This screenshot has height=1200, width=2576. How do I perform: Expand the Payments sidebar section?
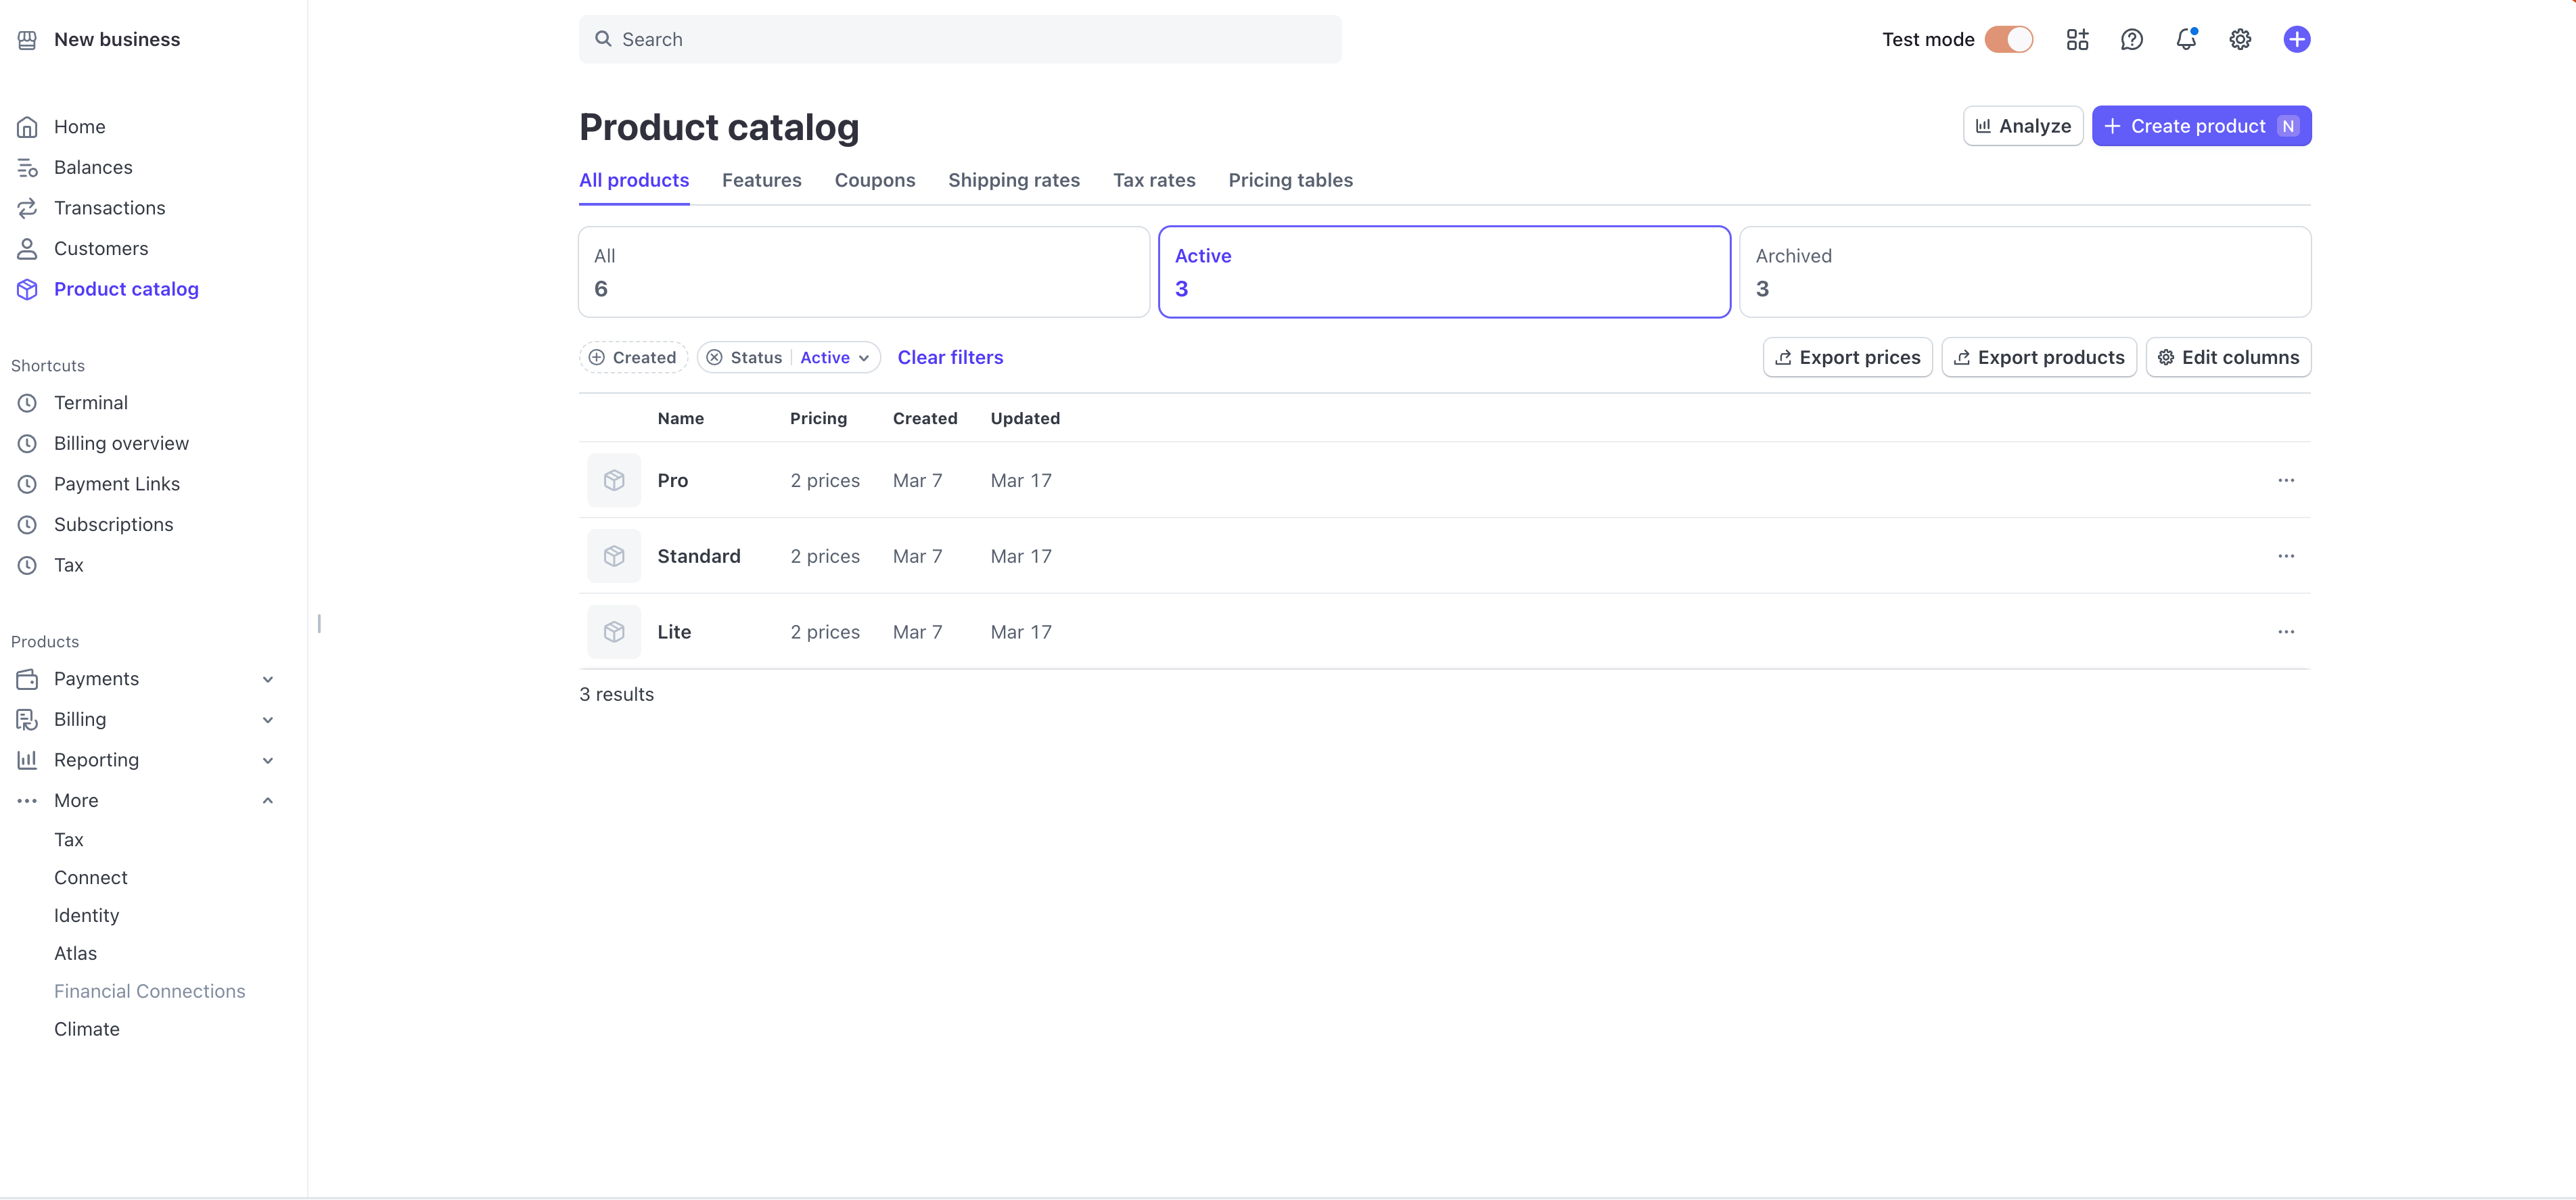(x=267, y=679)
